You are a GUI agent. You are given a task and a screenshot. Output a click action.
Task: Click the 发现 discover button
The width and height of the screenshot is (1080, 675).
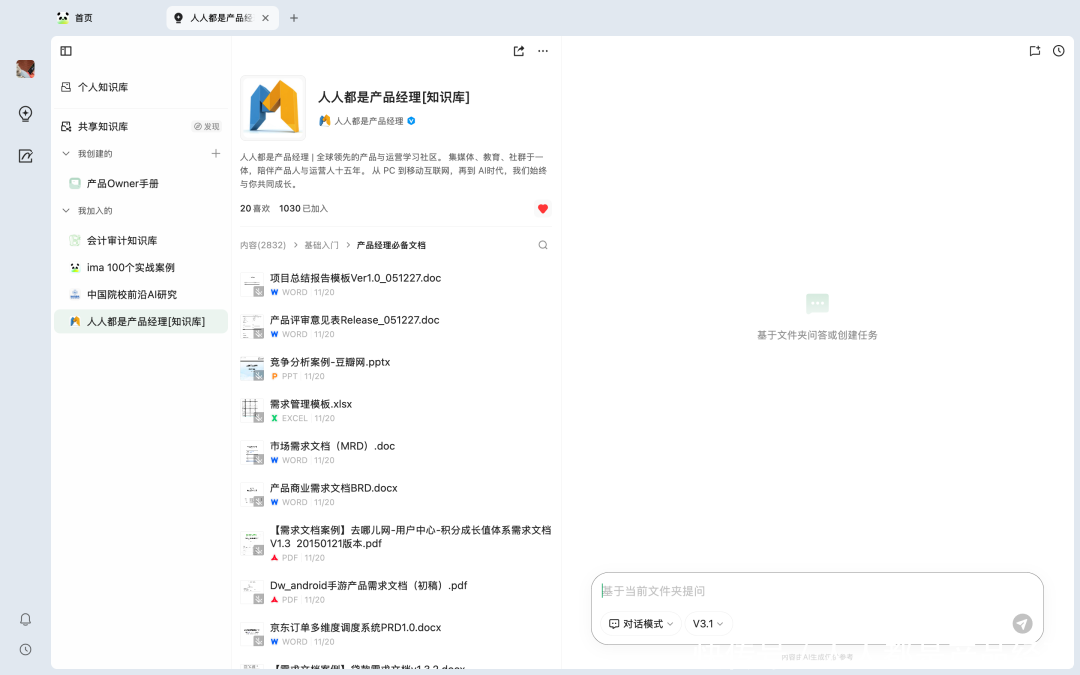pos(206,127)
